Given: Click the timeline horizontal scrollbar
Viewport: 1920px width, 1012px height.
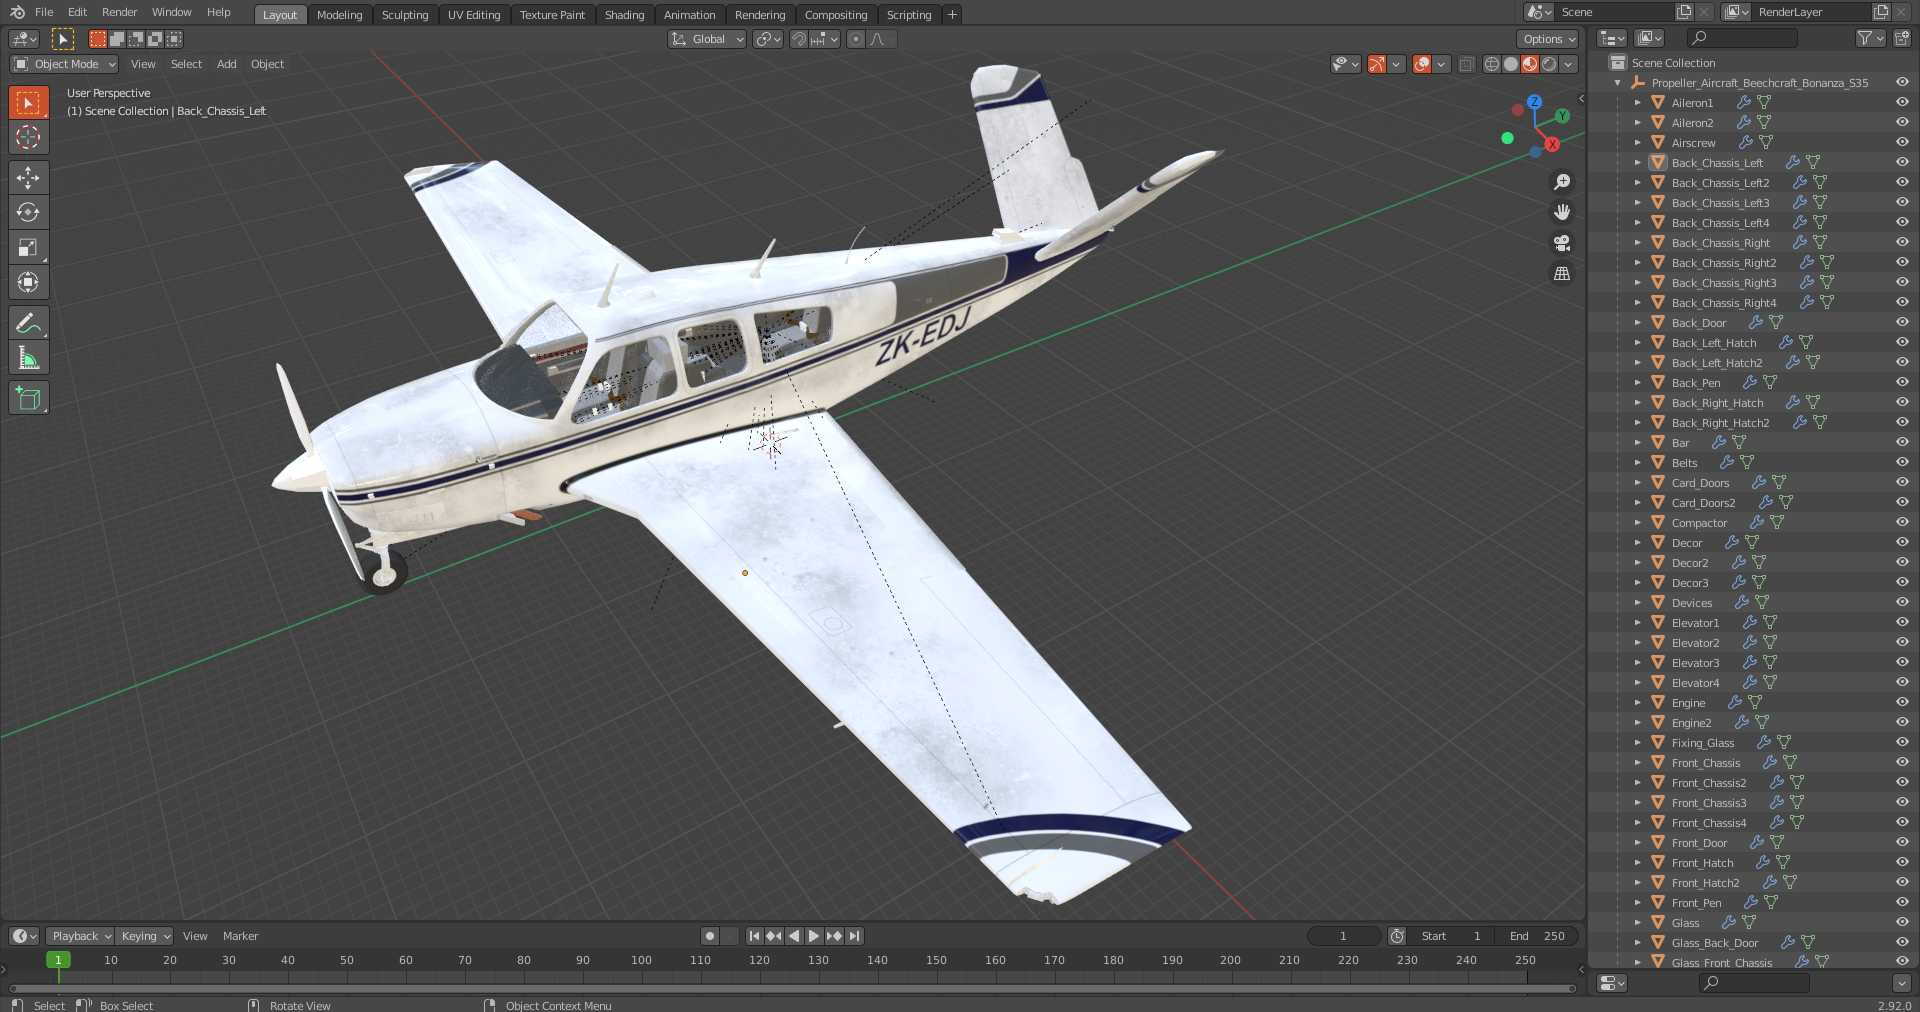Looking at the screenshot, I should tap(792, 989).
